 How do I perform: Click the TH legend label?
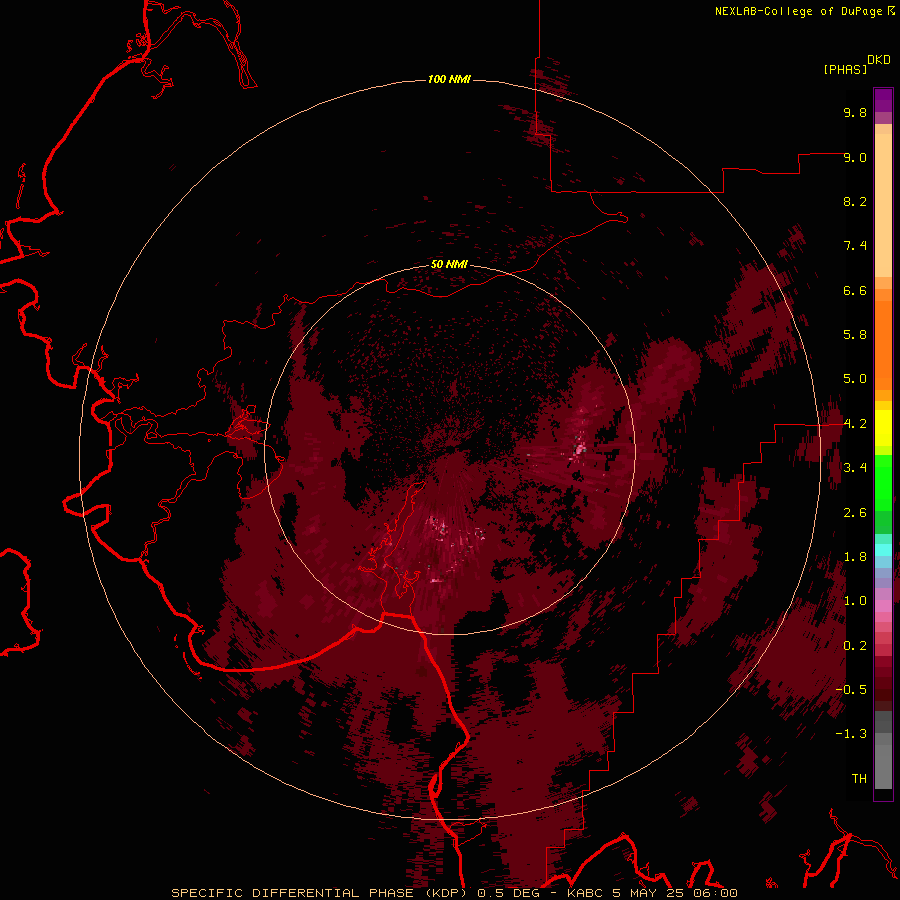(x=859, y=779)
